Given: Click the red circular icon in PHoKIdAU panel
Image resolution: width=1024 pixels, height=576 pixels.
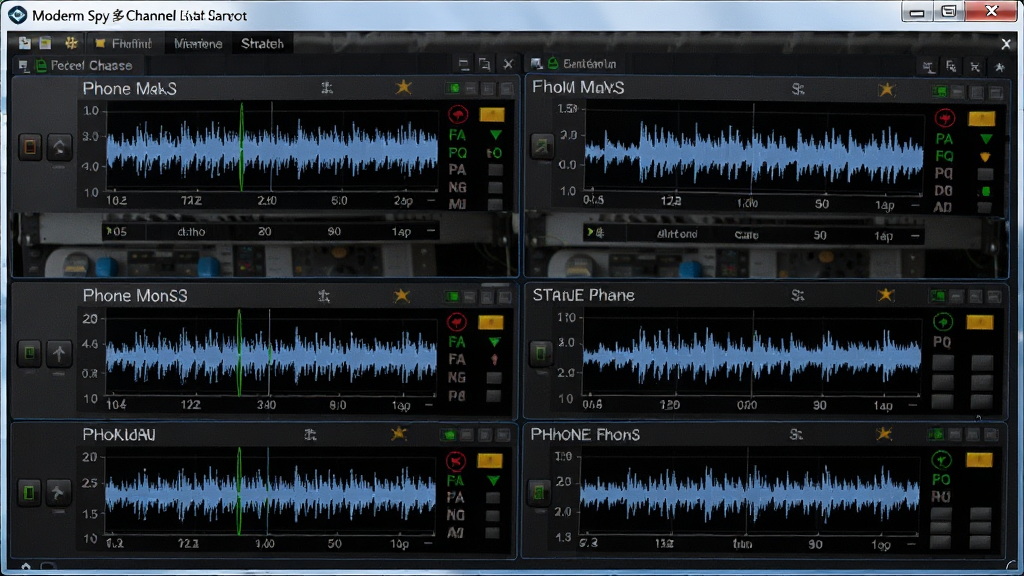Looking at the screenshot, I should (456, 461).
